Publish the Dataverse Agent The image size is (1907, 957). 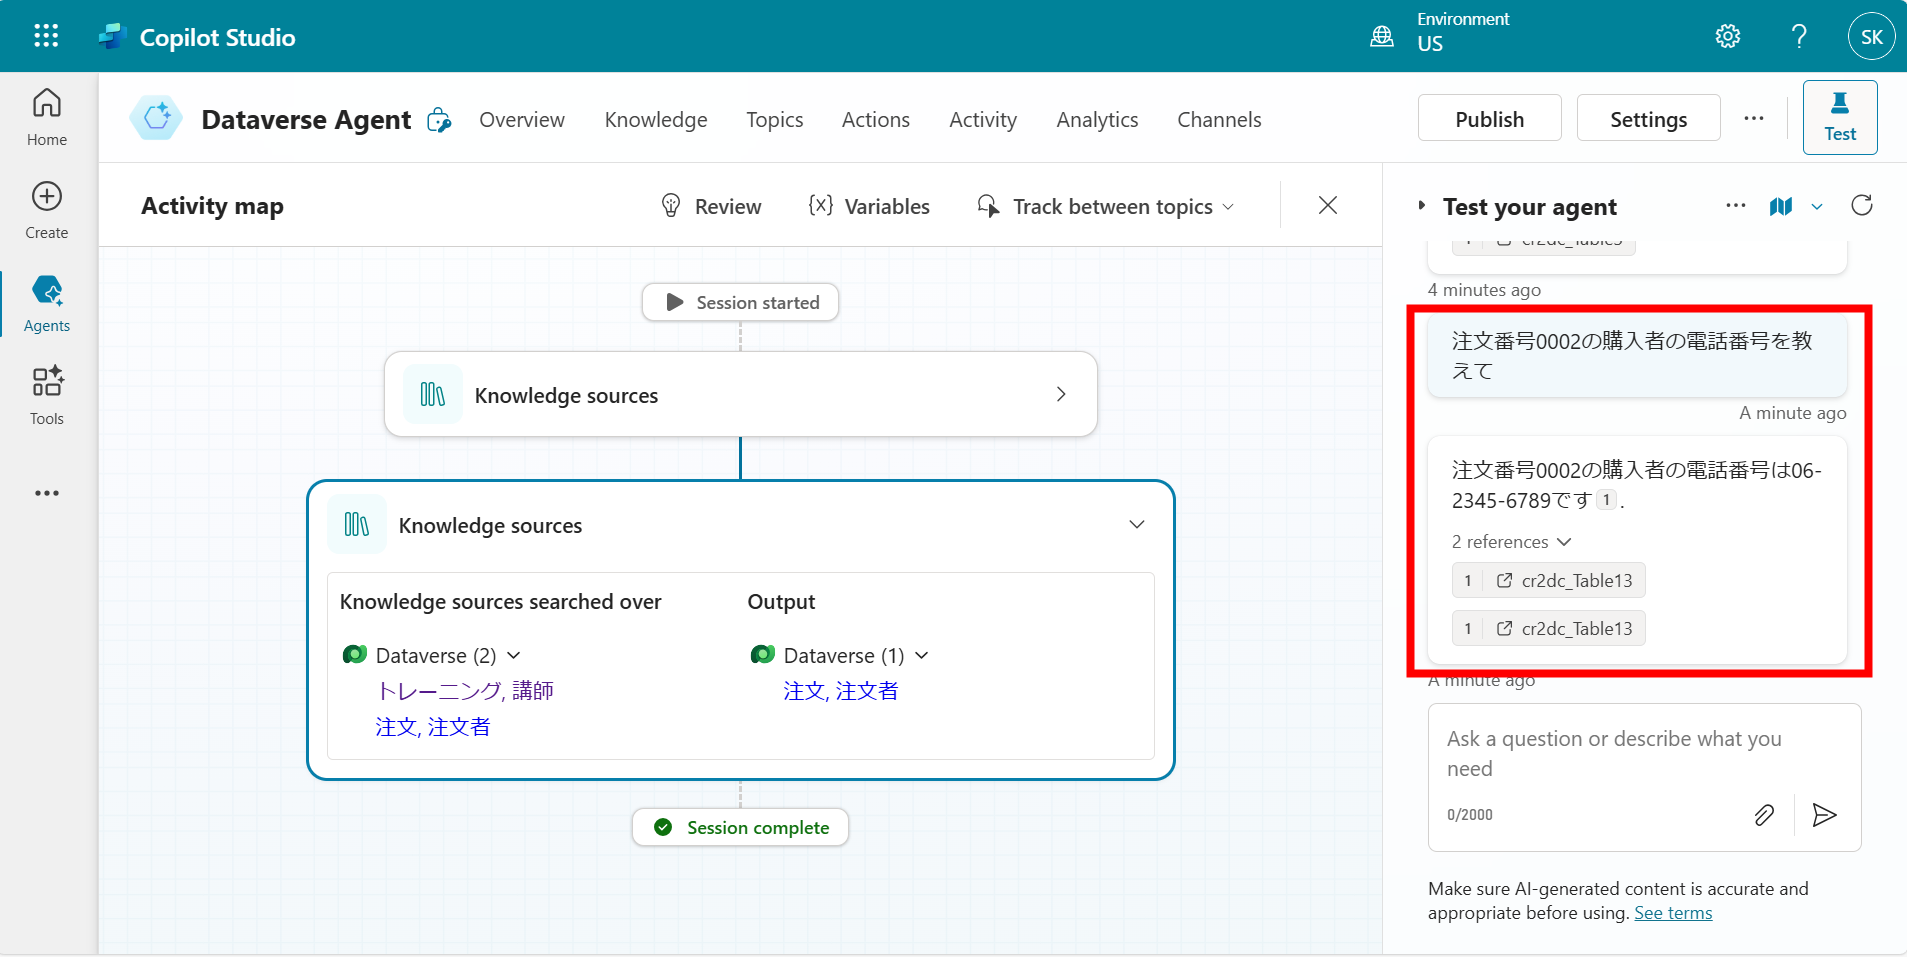[x=1488, y=118]
